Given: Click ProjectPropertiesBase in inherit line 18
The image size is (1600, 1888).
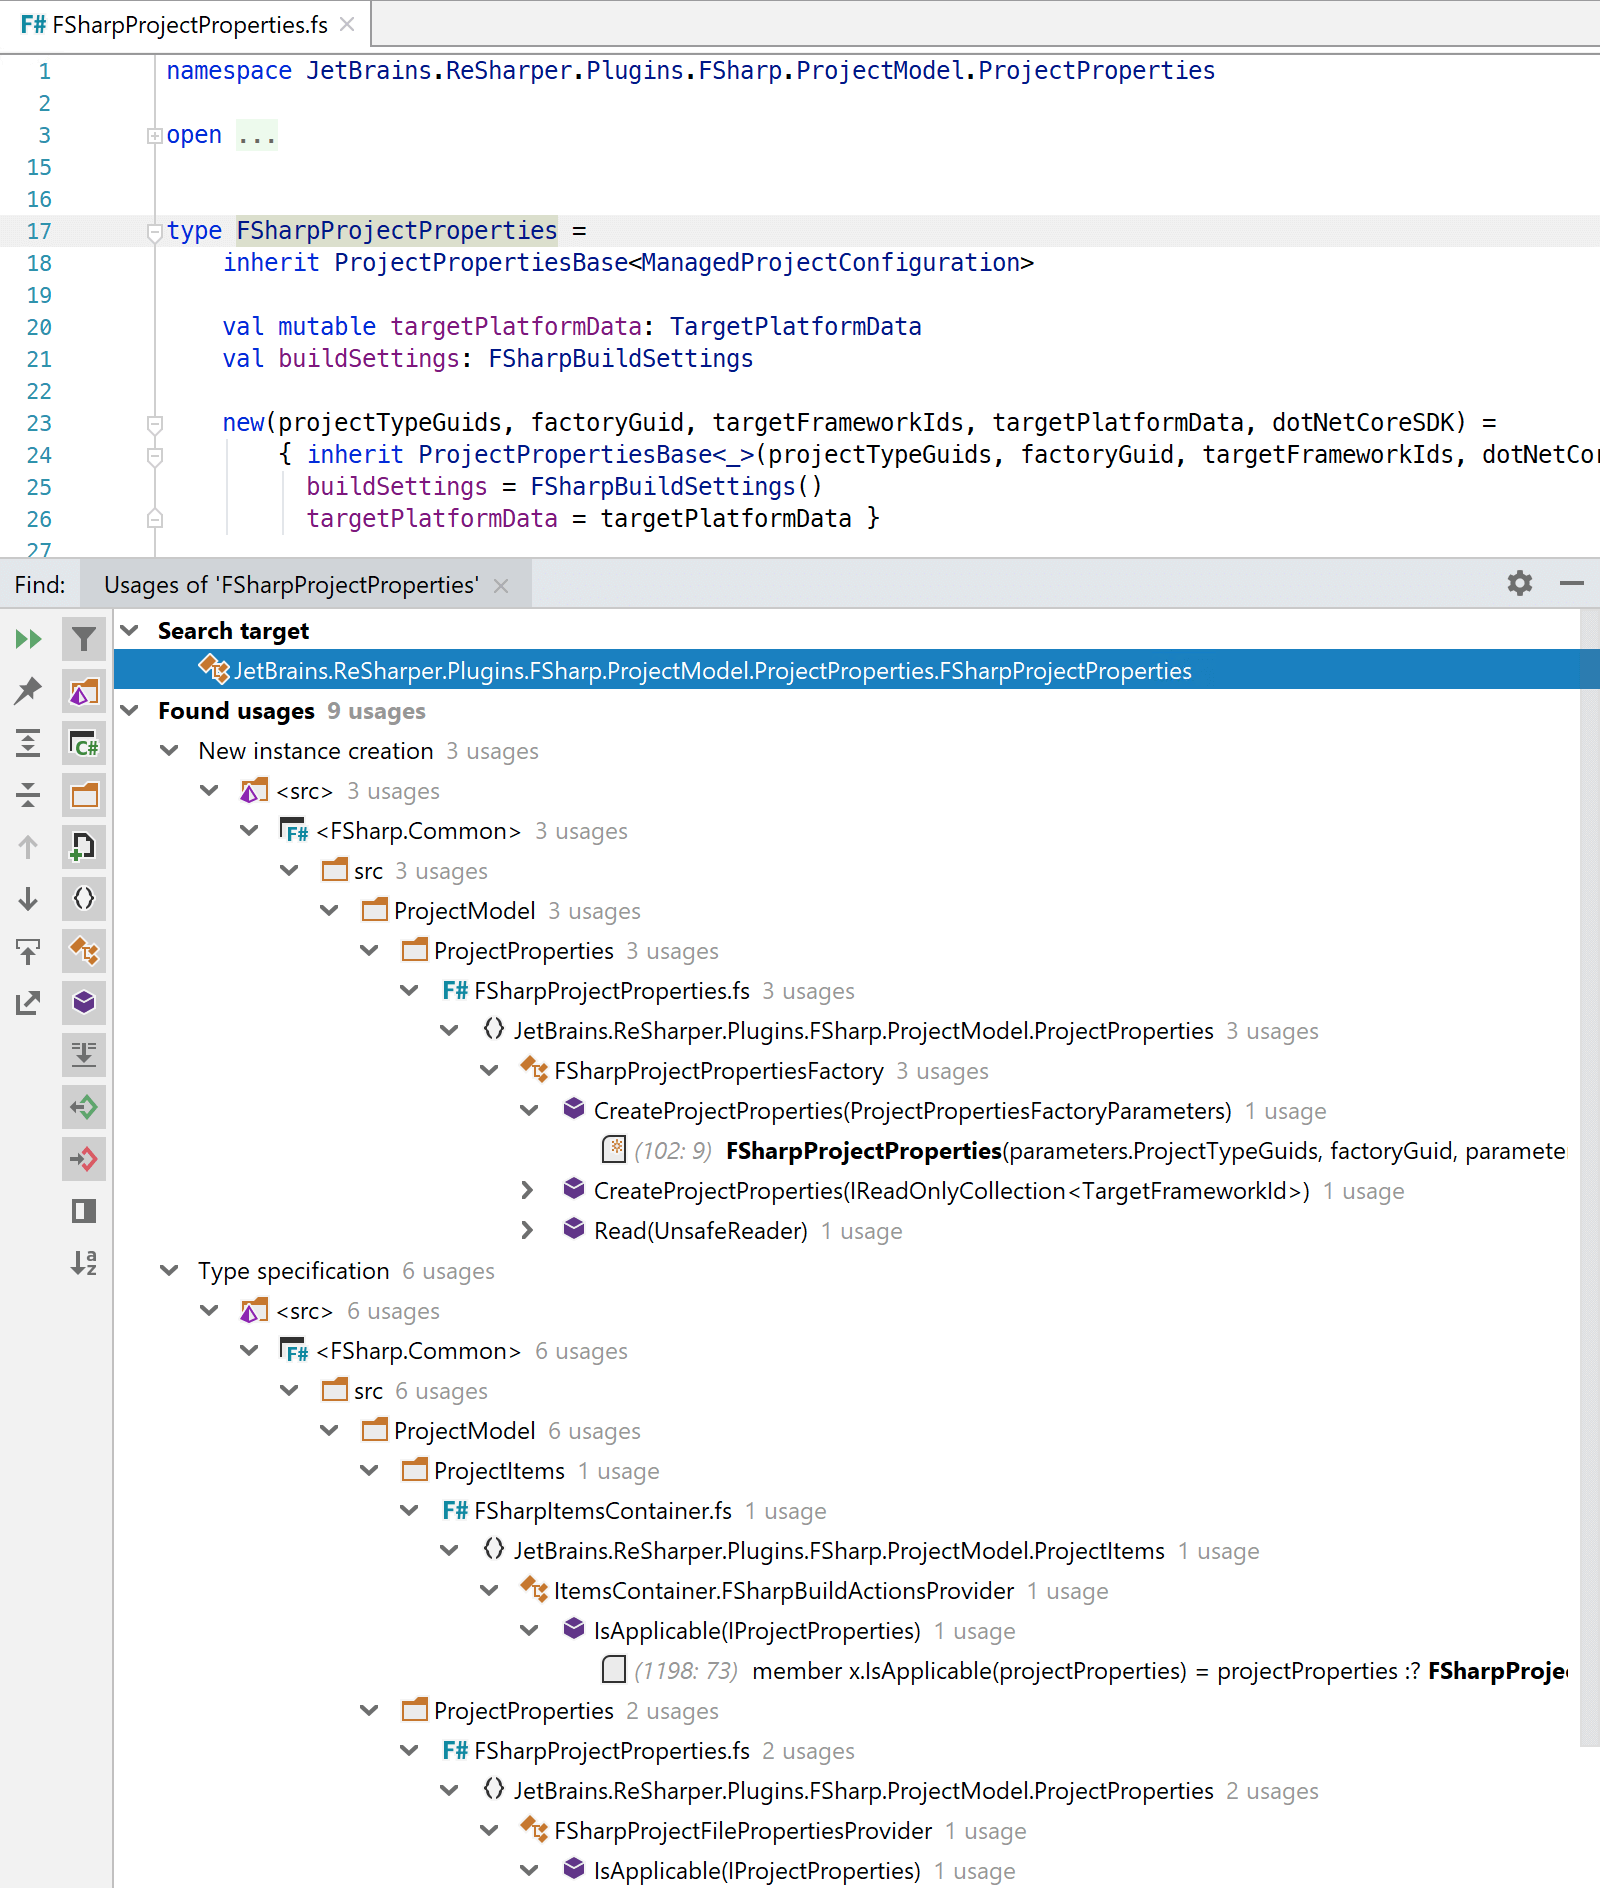Looking at the screenshot, I should [x=481, y=263].
